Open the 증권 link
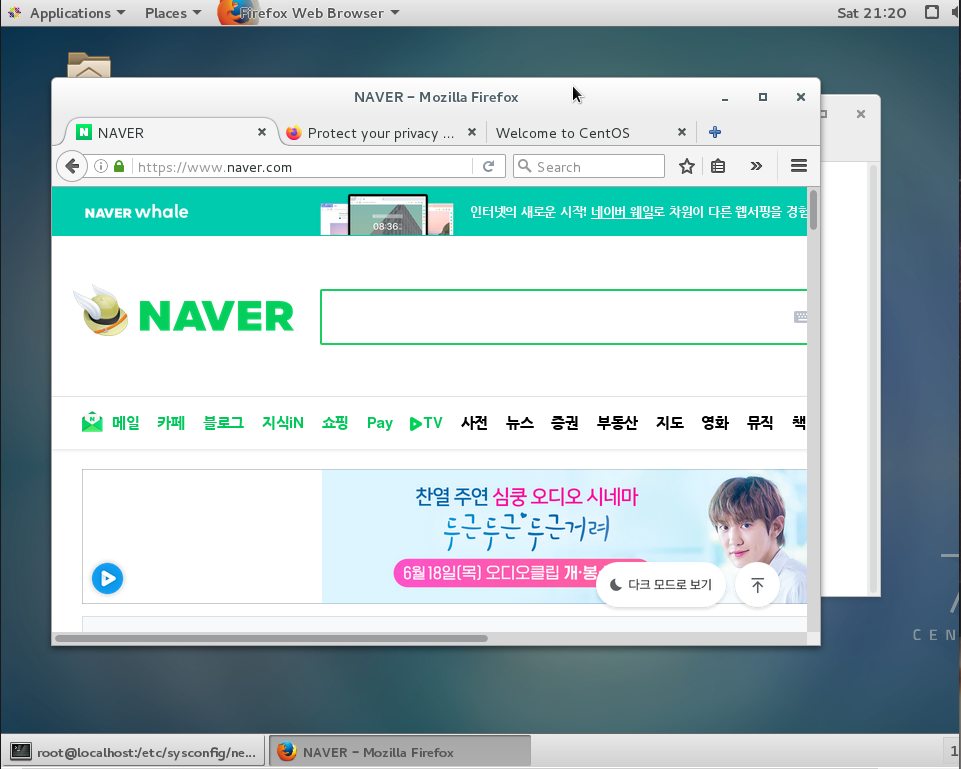The width and height of the screenshot is (961, 769). (564, 423)
